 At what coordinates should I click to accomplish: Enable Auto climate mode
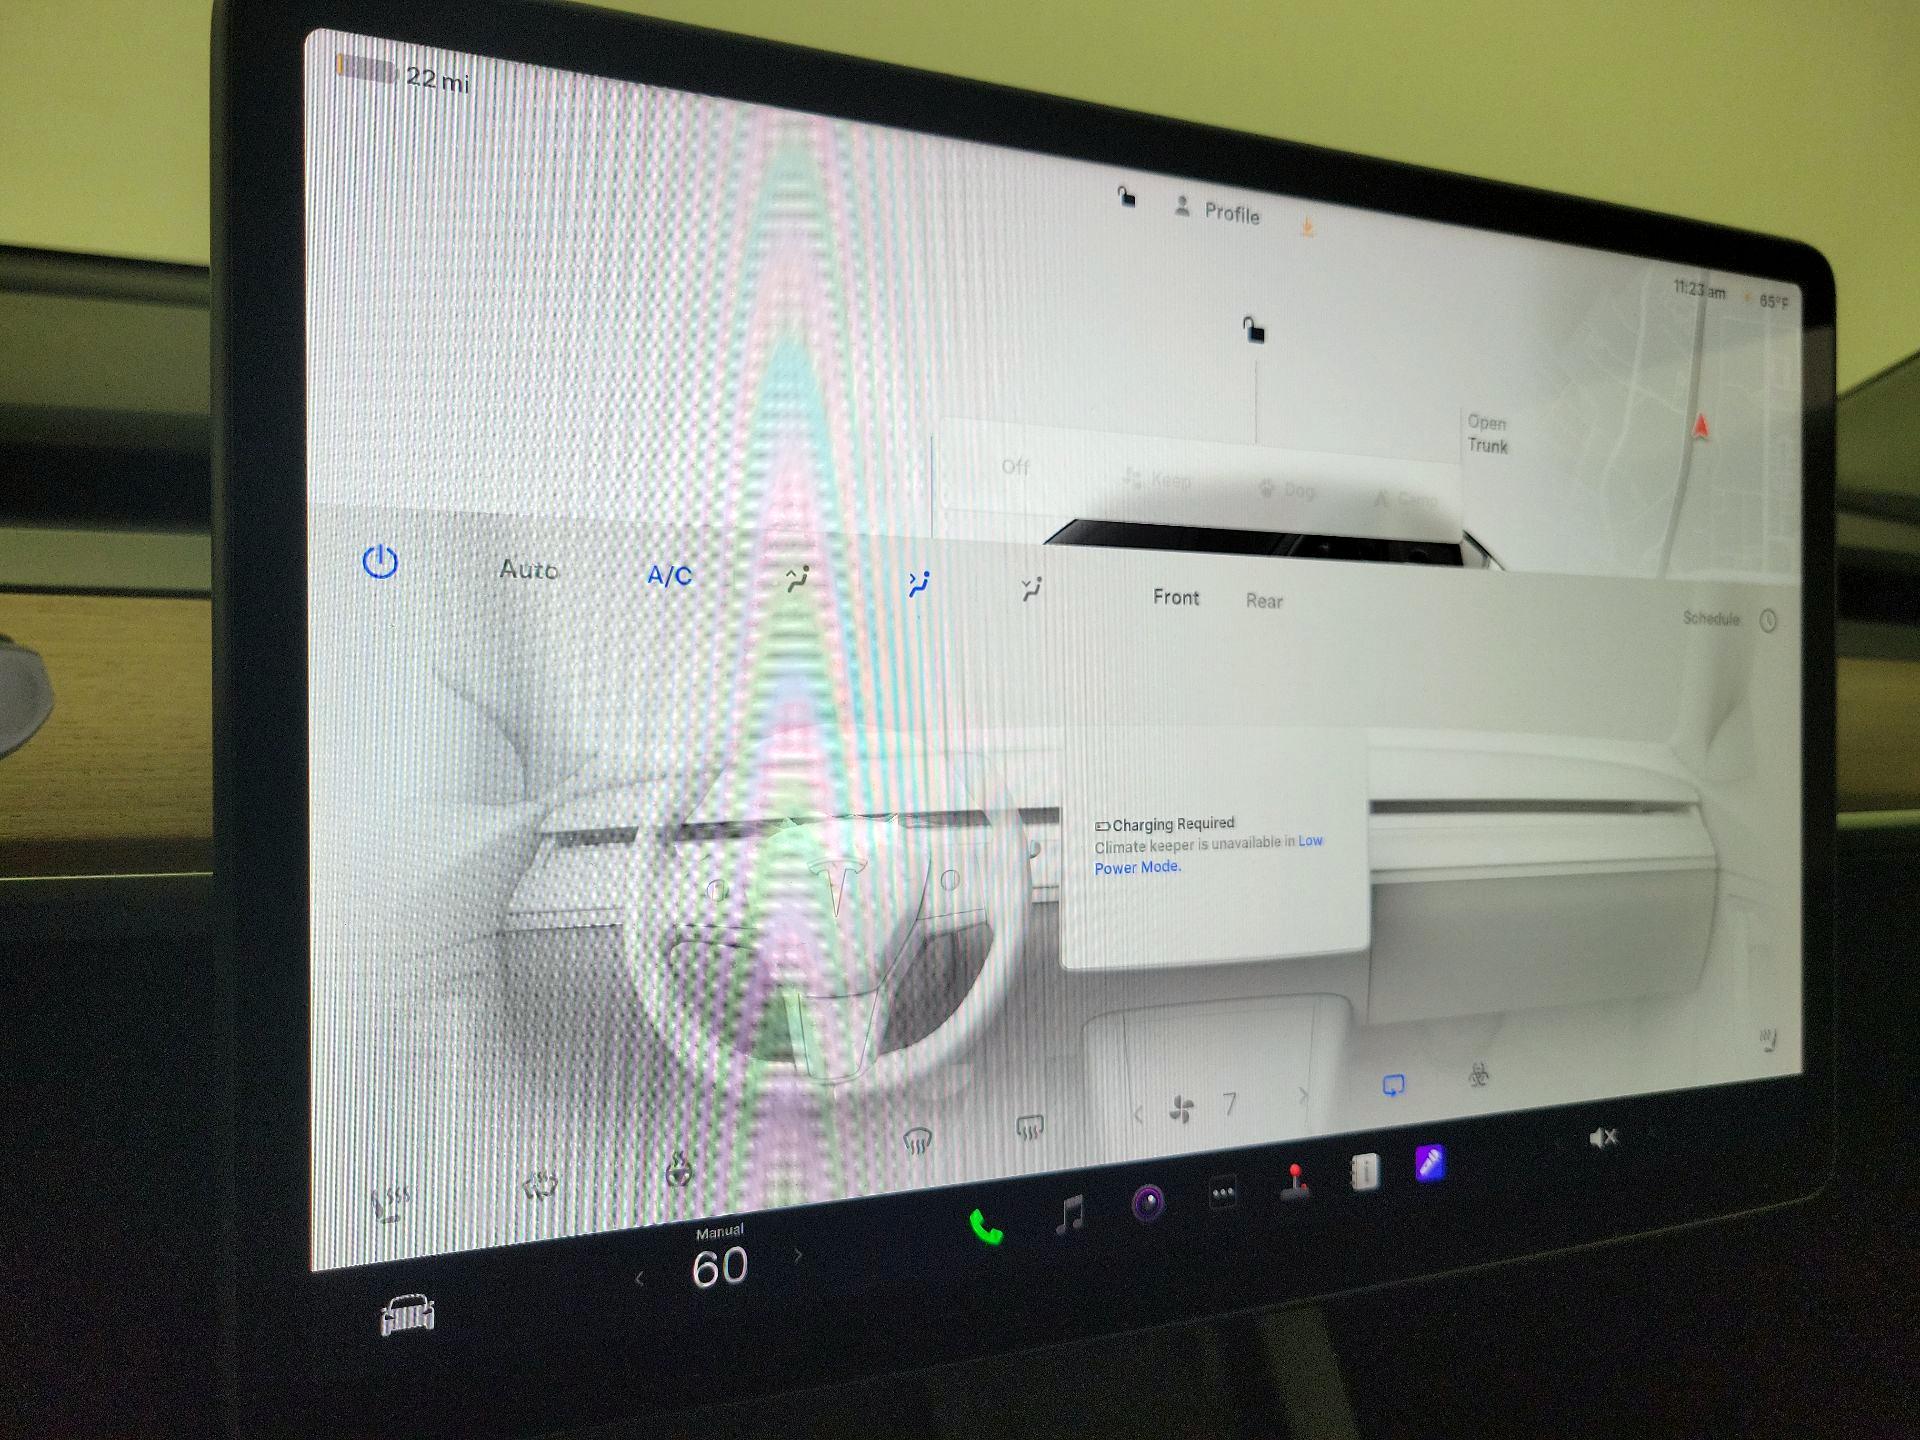coord(529,570)
